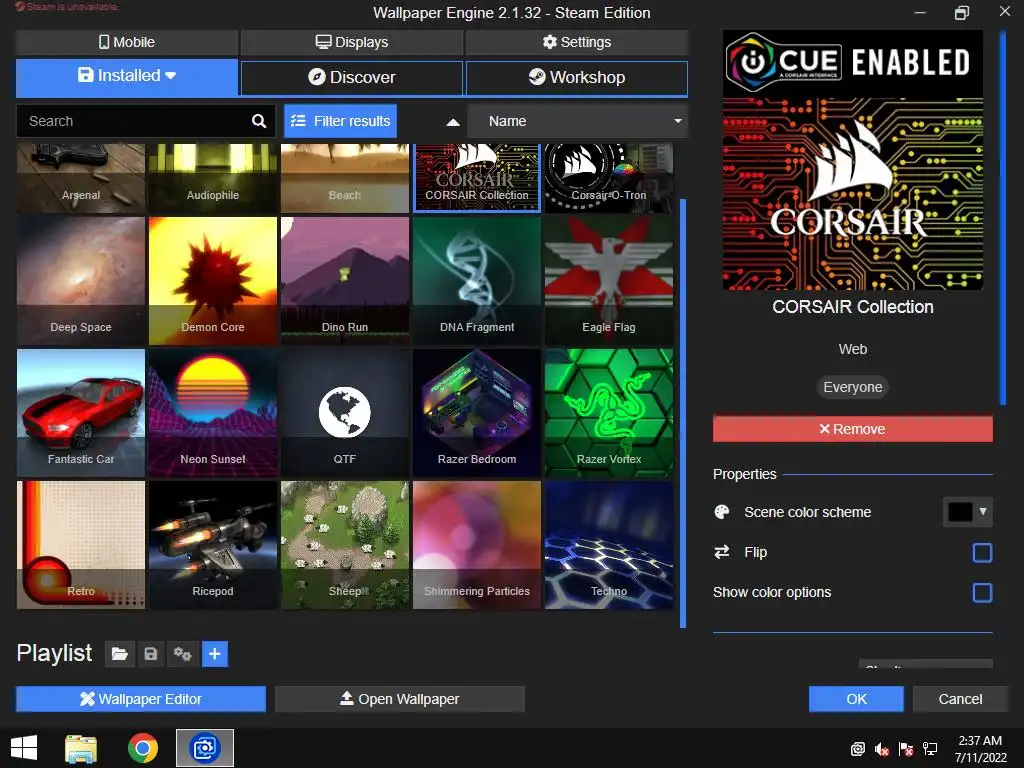Select the Retro wallpaper

point(81,545)
